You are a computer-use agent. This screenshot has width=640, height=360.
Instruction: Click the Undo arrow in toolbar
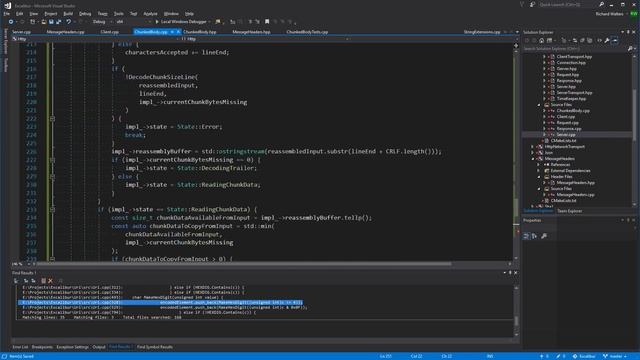69,22
